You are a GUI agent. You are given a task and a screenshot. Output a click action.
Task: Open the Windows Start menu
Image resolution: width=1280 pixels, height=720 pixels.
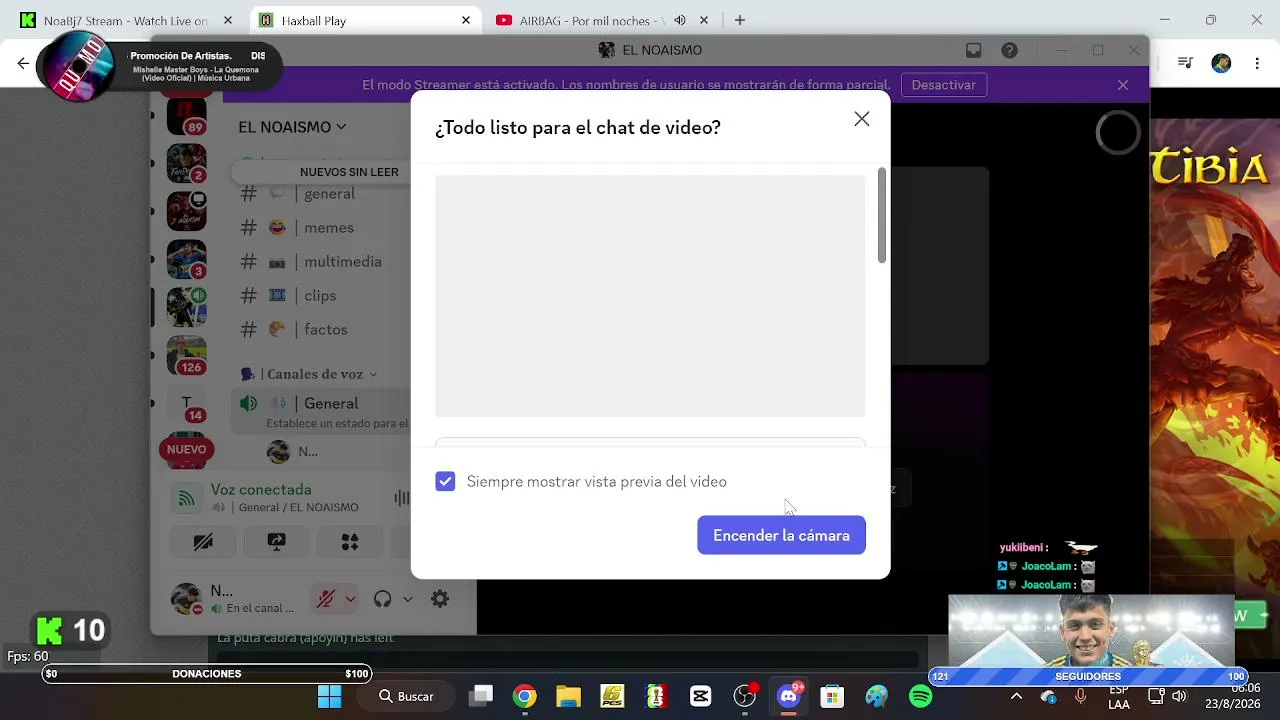coord(329,696)
